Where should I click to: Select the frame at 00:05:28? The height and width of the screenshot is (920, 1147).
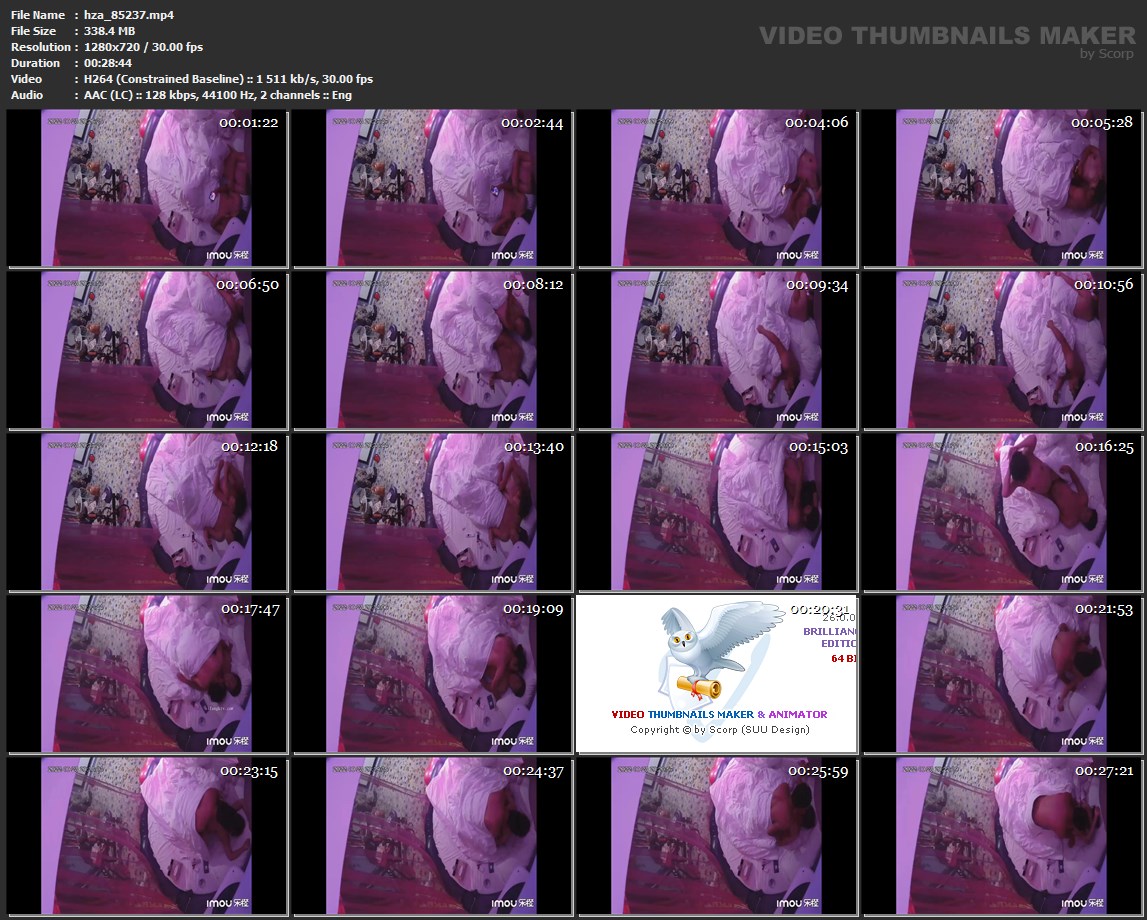(1002, 188)
